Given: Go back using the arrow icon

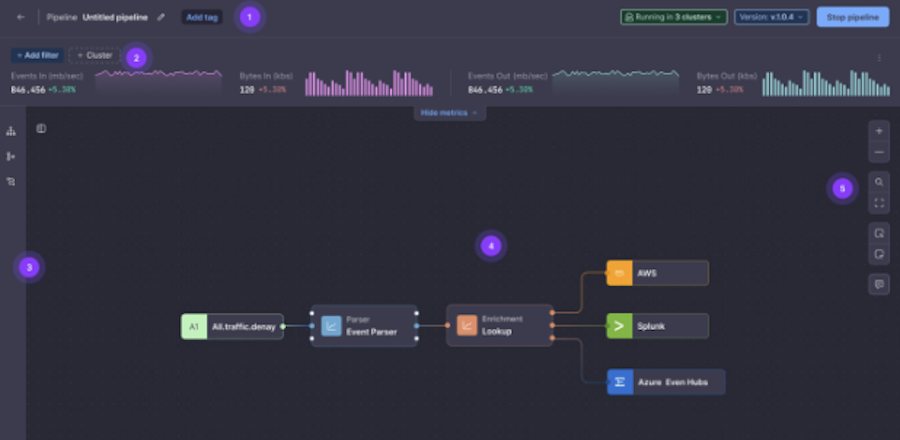Looking at the screenshot, I should click(21, 17).
